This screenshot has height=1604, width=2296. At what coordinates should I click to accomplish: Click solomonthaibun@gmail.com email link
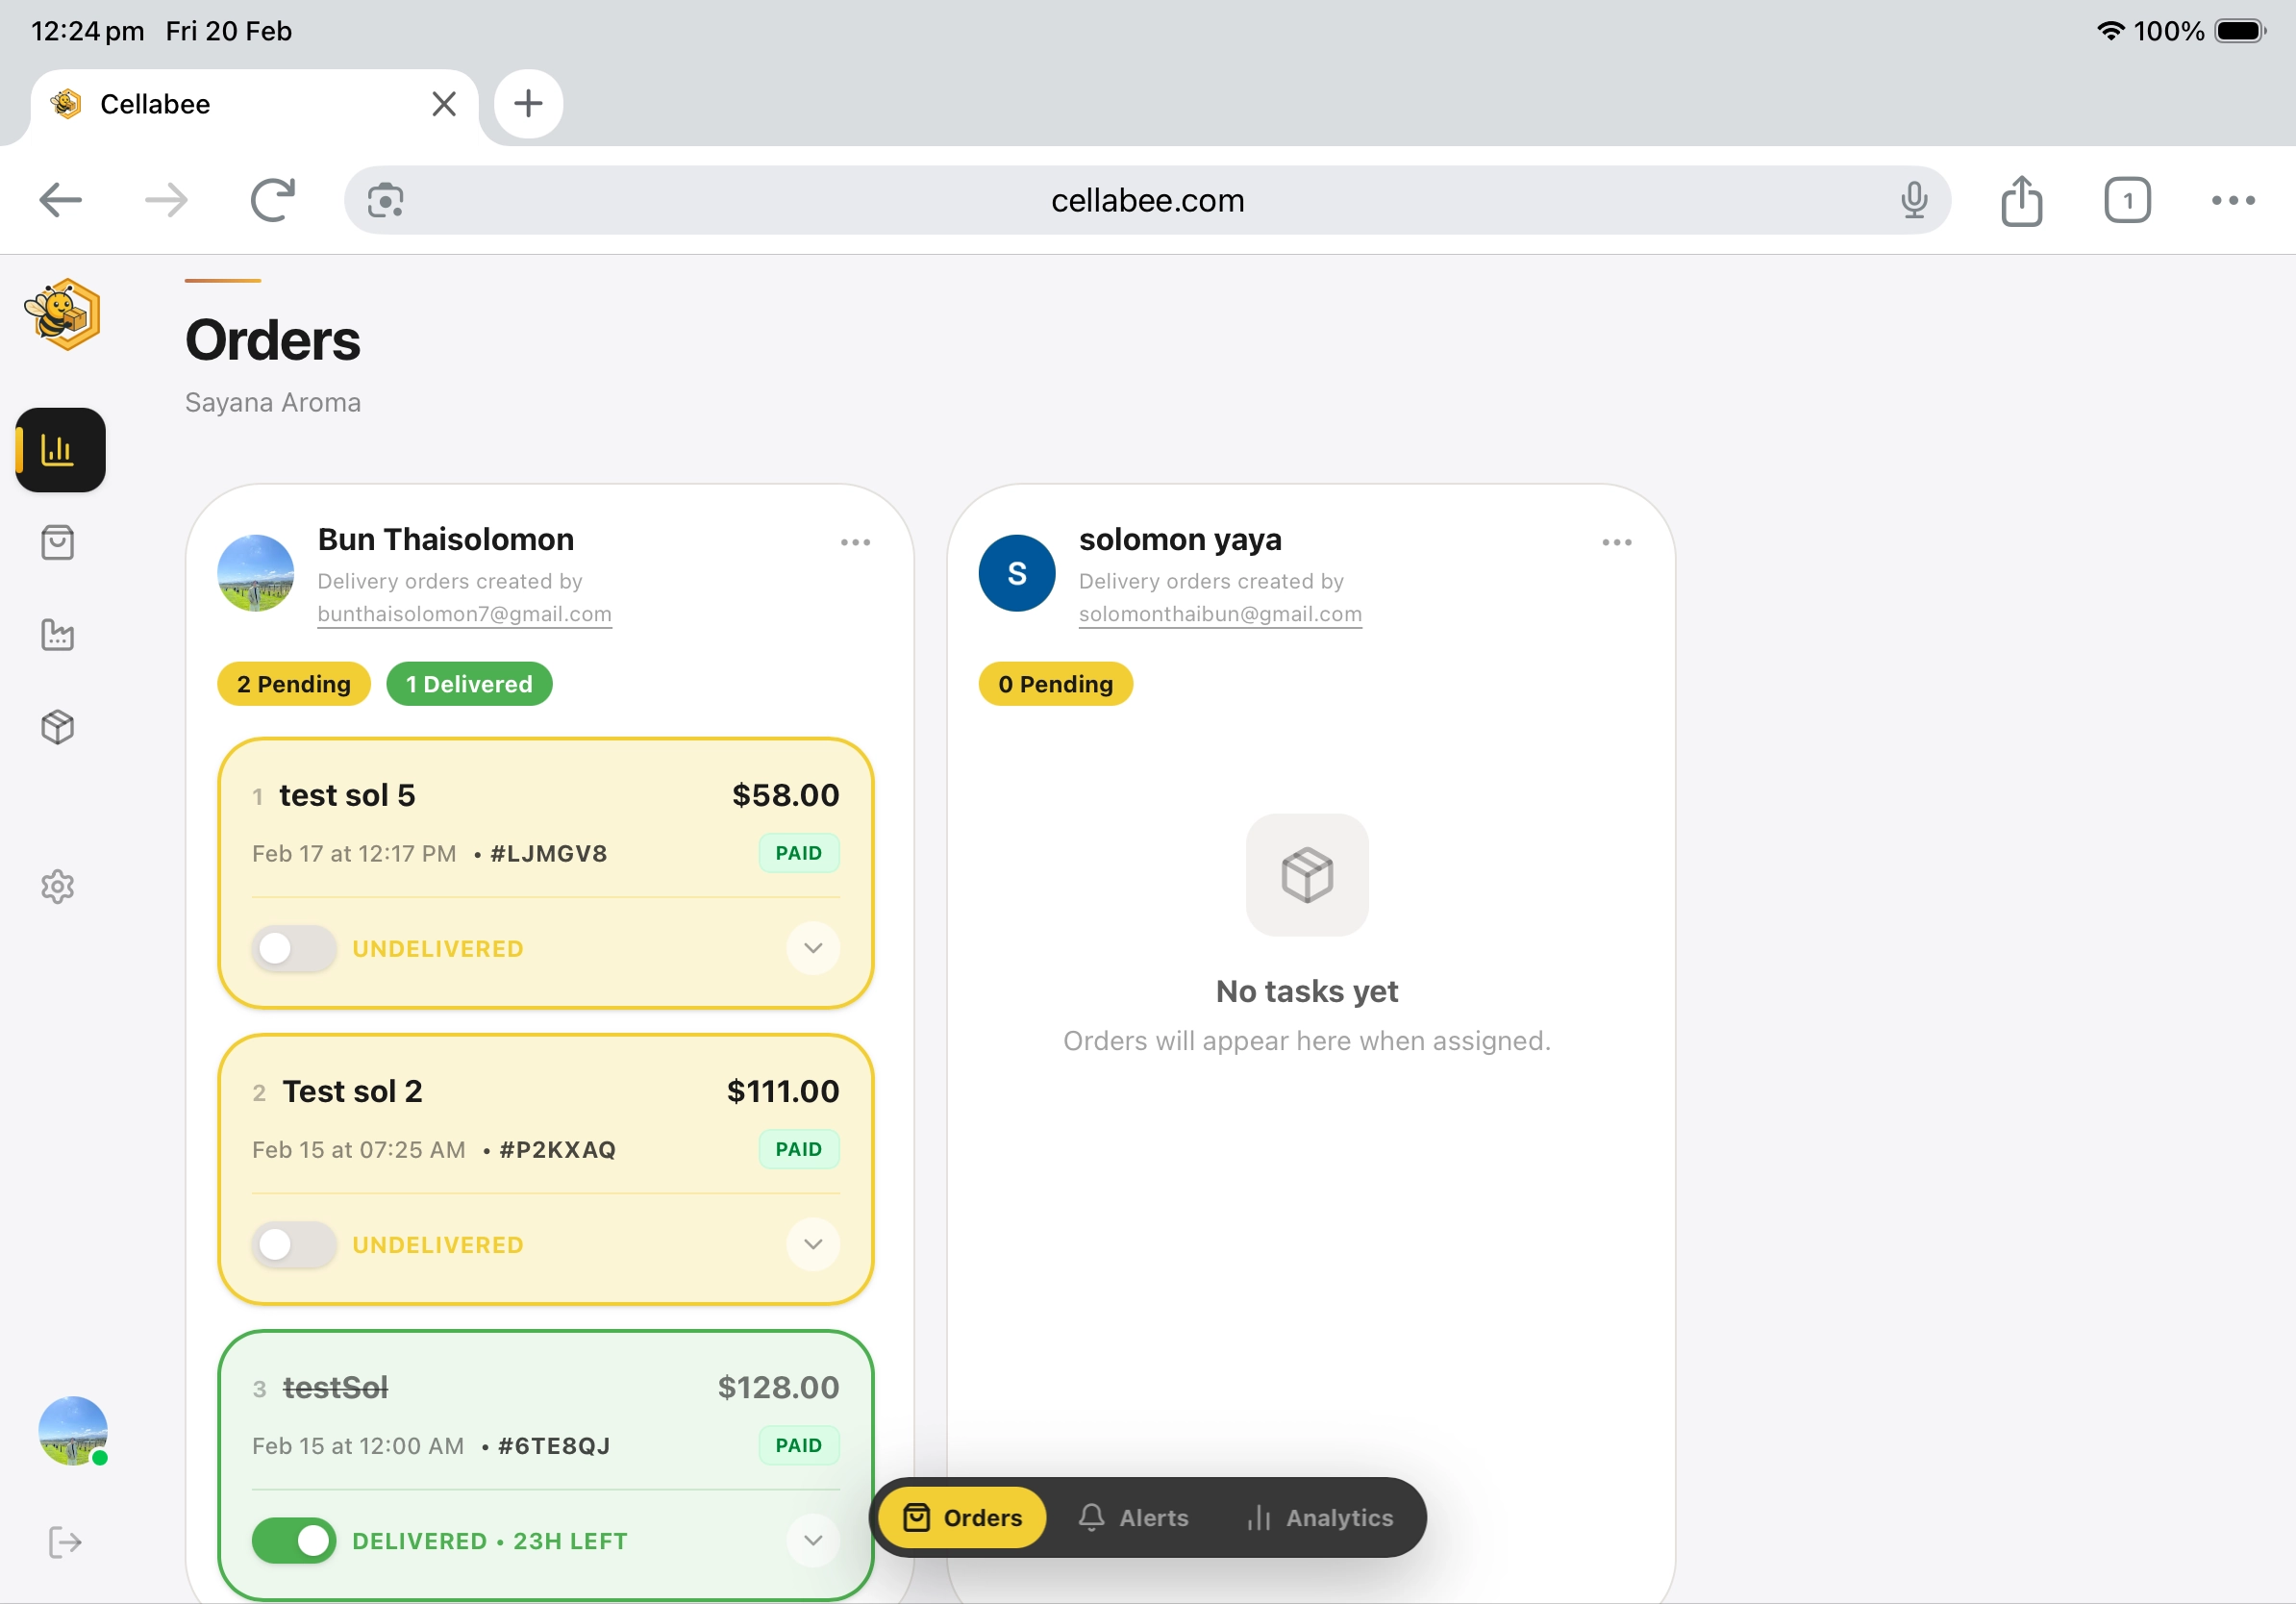click(1219, 614)
